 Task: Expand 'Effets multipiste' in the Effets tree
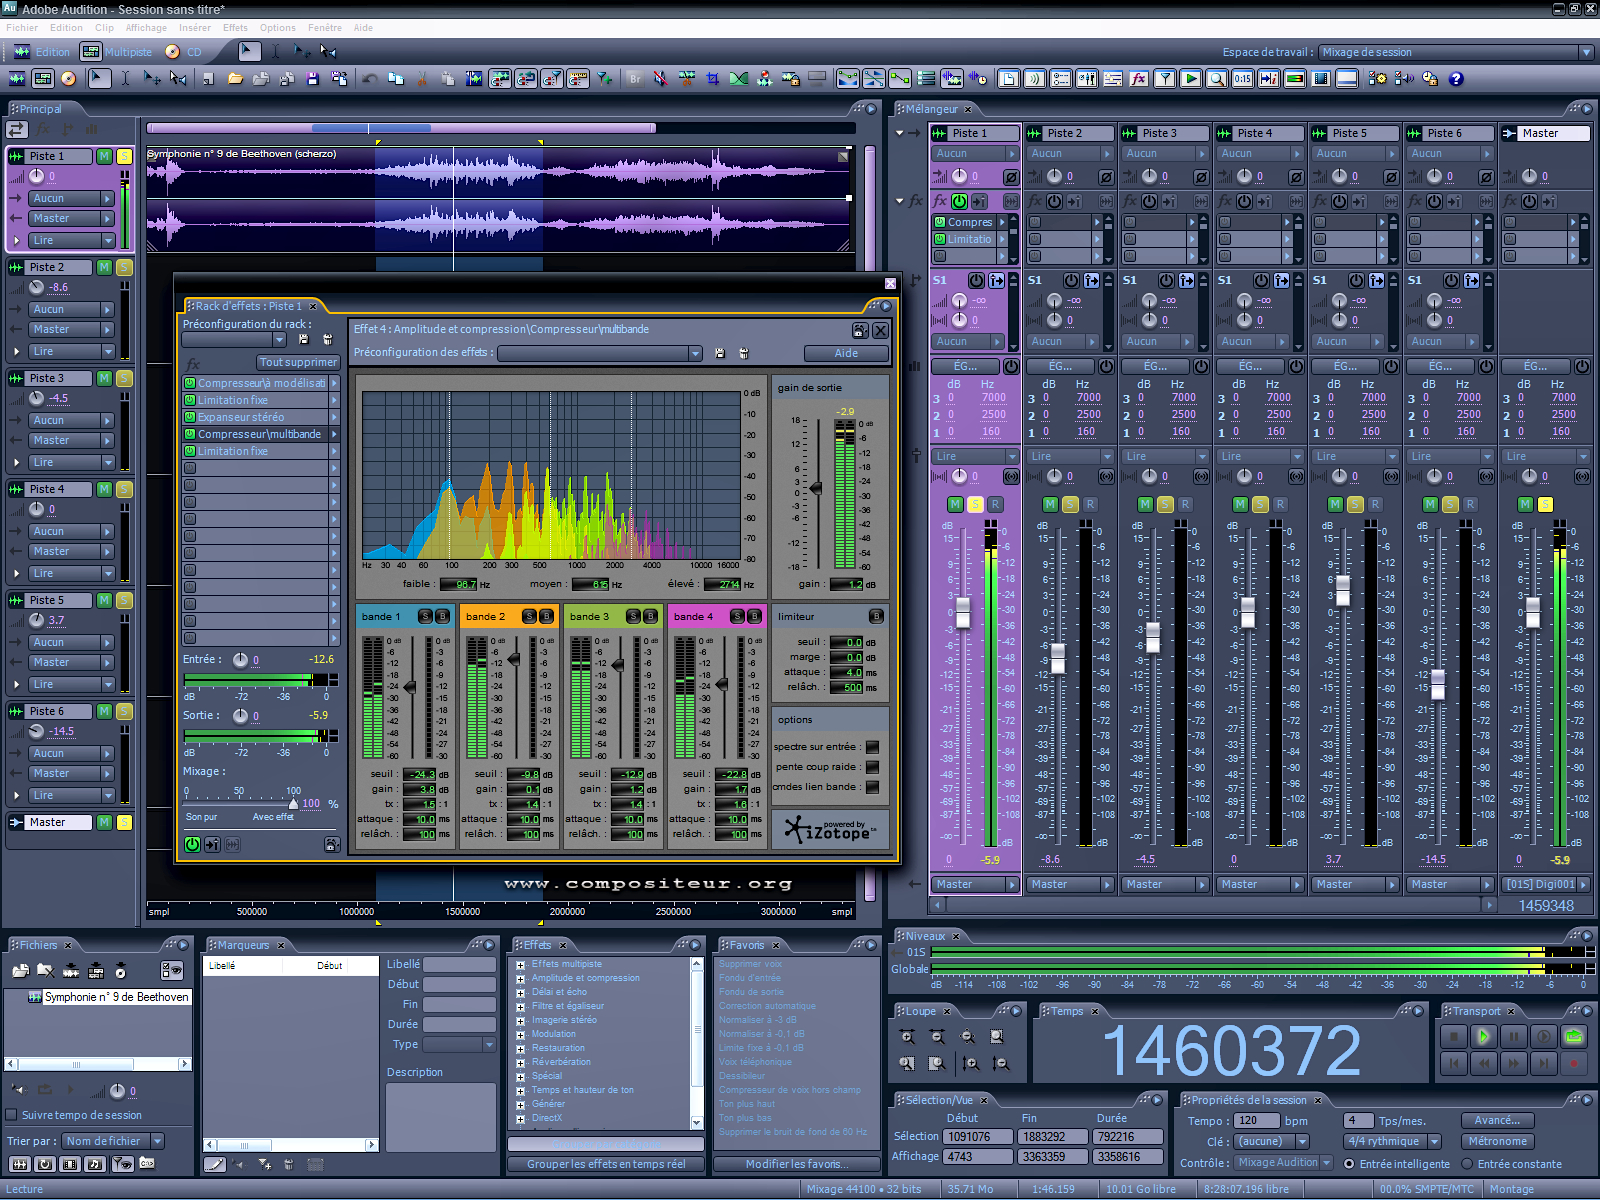point(521,965)
